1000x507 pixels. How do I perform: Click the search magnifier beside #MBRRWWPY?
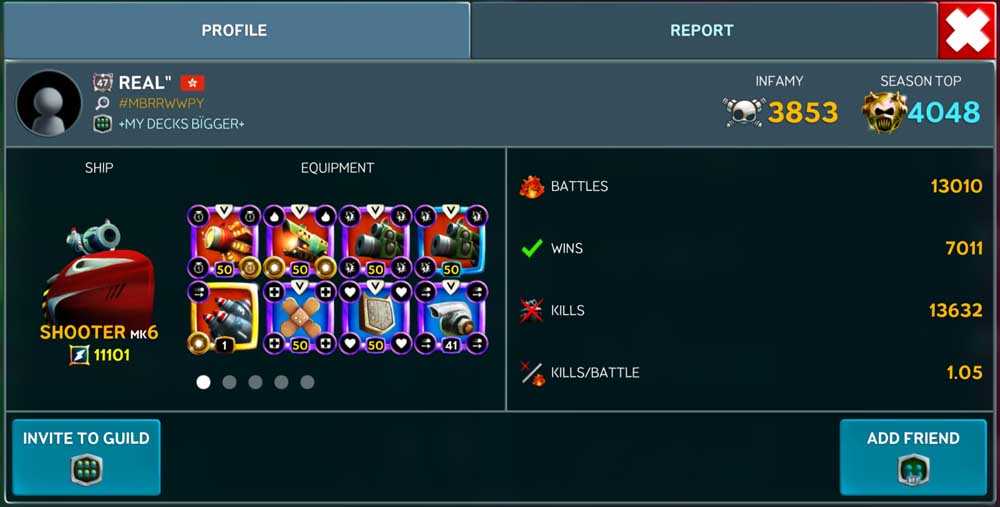tap(102, 103)
